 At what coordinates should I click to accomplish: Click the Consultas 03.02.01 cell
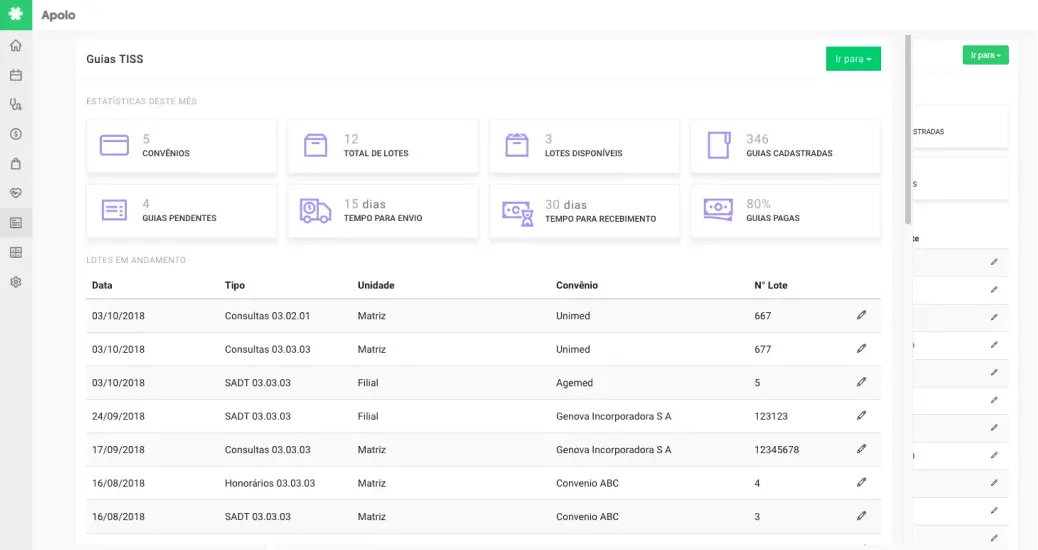pyautogui.click(x=267, y=316)
